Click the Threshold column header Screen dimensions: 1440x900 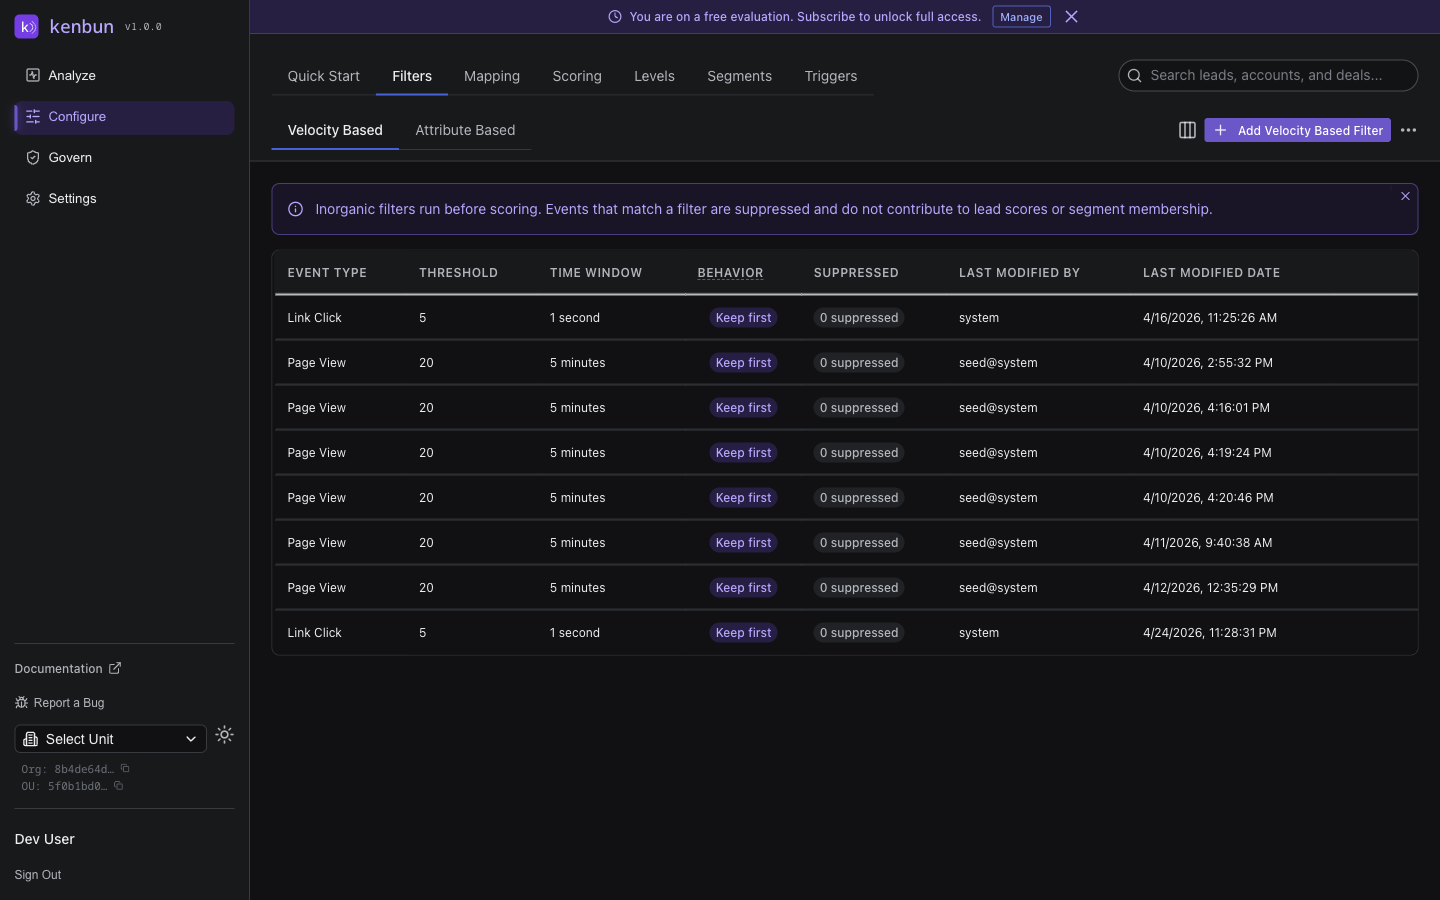click(458, 273)
